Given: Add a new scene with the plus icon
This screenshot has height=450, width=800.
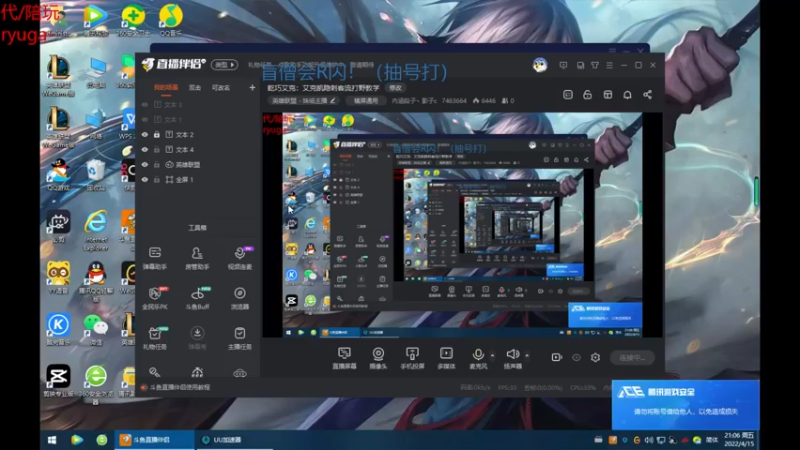Looking at the screenshot, I should click(x=252, y=88).
